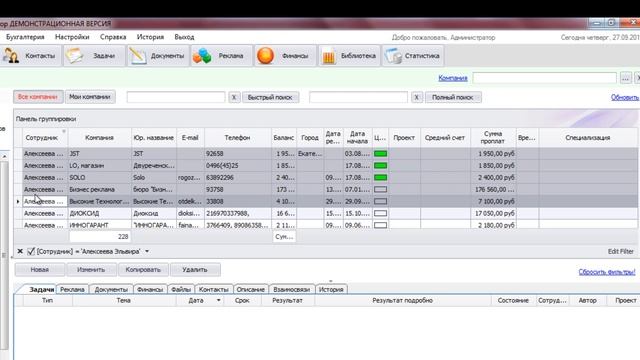
Task: Open the Контакты section icon
Action: click(x=11, y=56)
